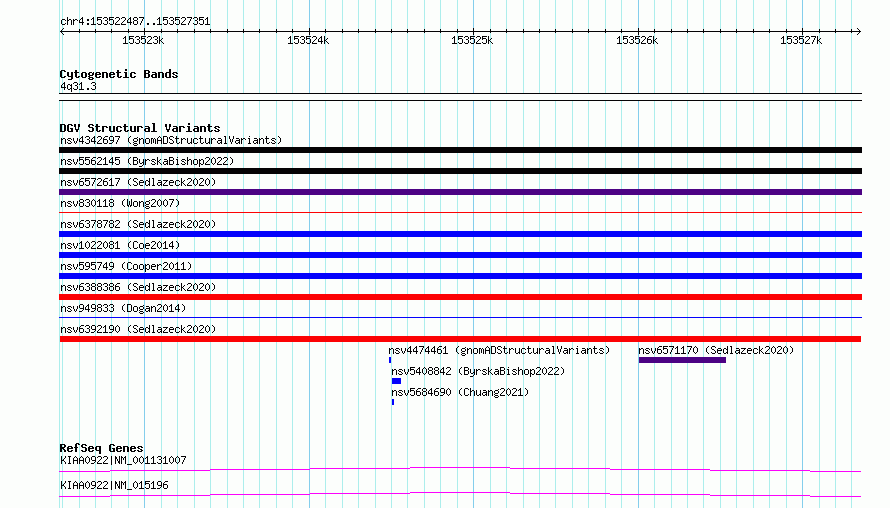Click the 153527k ruler label
The image size is (890, 508).
pos(801,40)
